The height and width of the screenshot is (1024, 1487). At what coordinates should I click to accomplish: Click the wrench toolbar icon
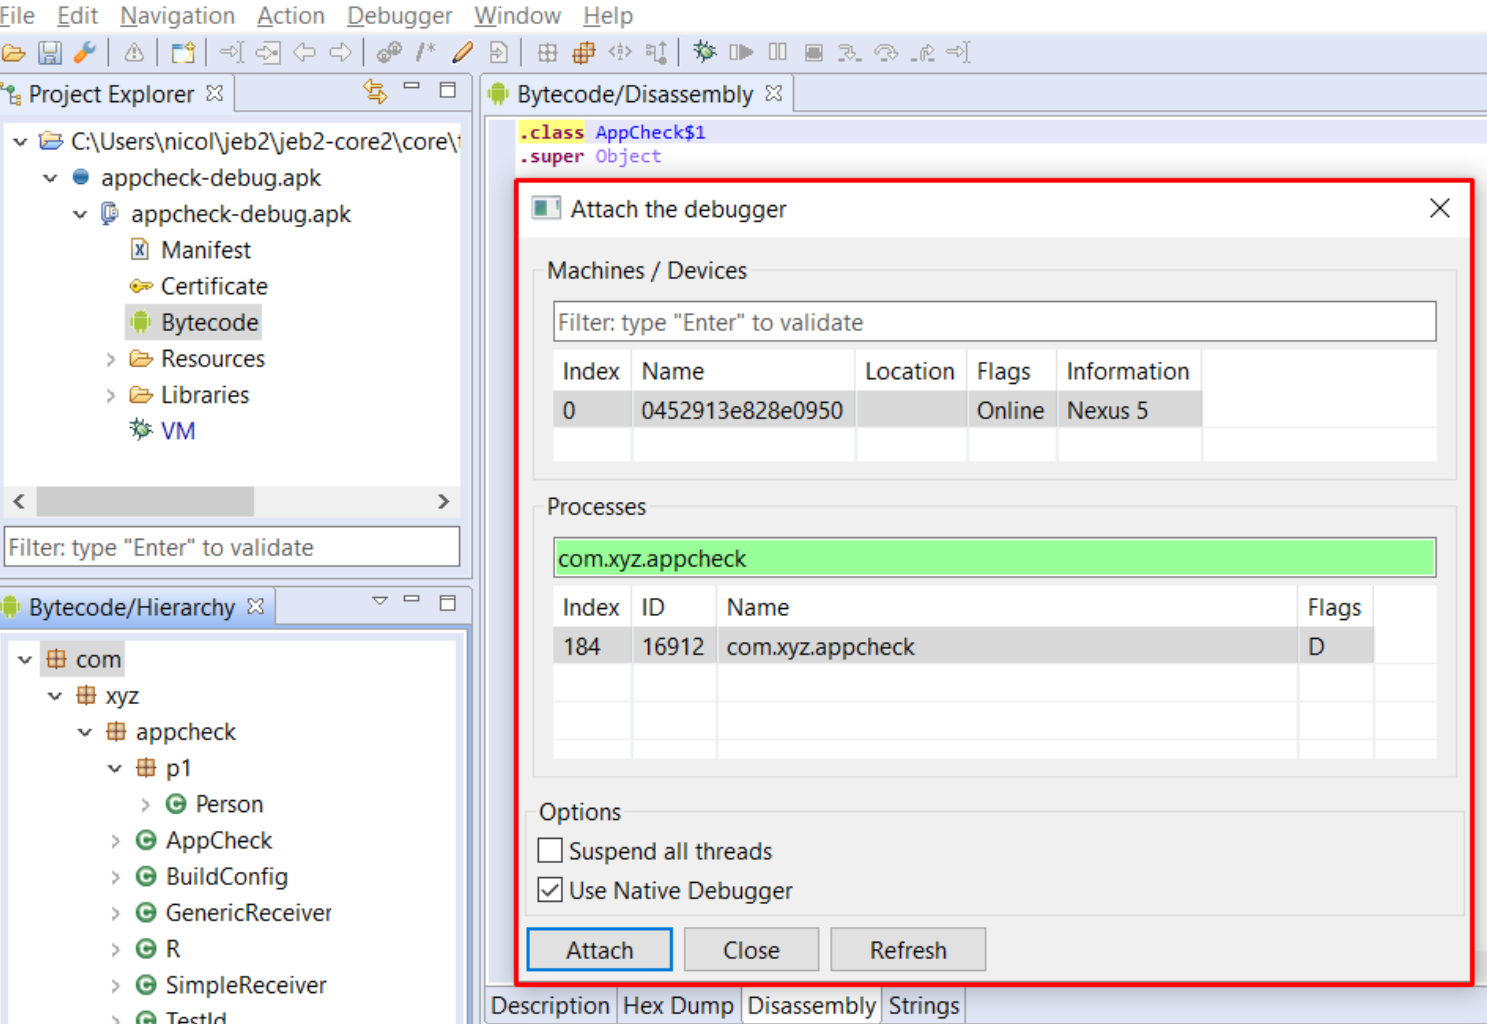85,53
